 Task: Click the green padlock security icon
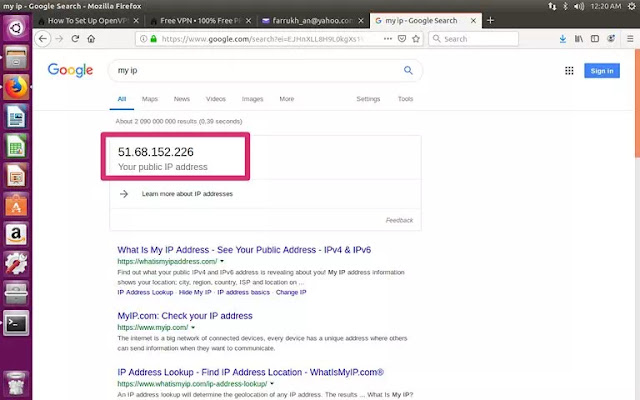point(153,39)
